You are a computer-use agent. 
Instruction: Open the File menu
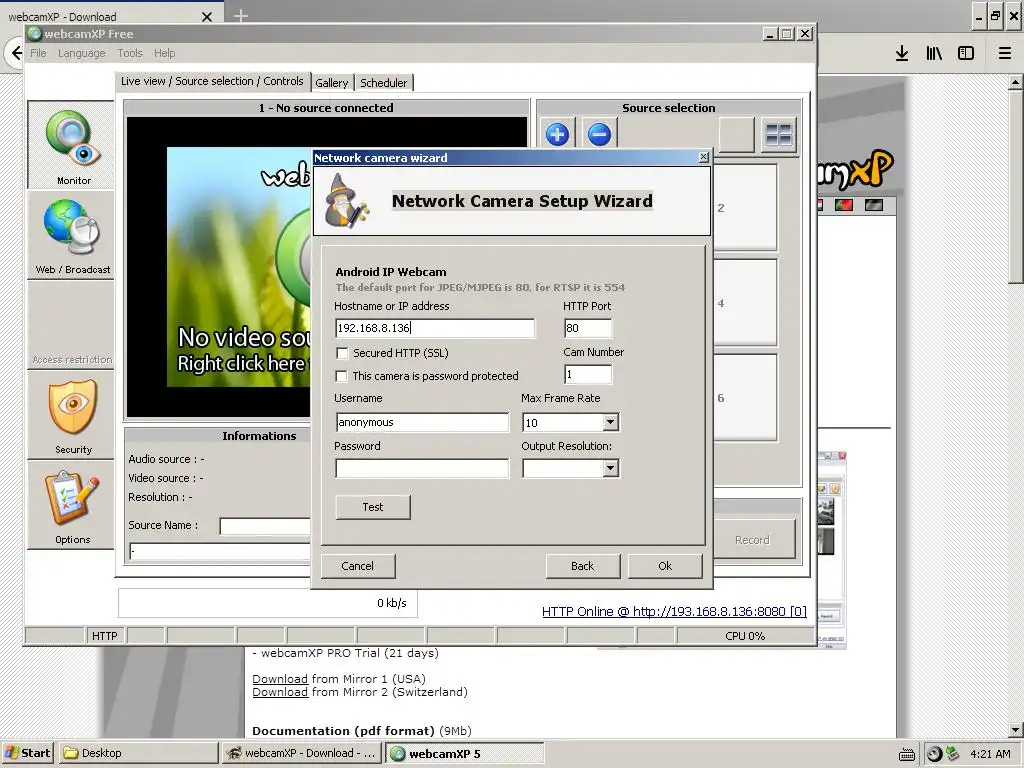tap(38, 53)
